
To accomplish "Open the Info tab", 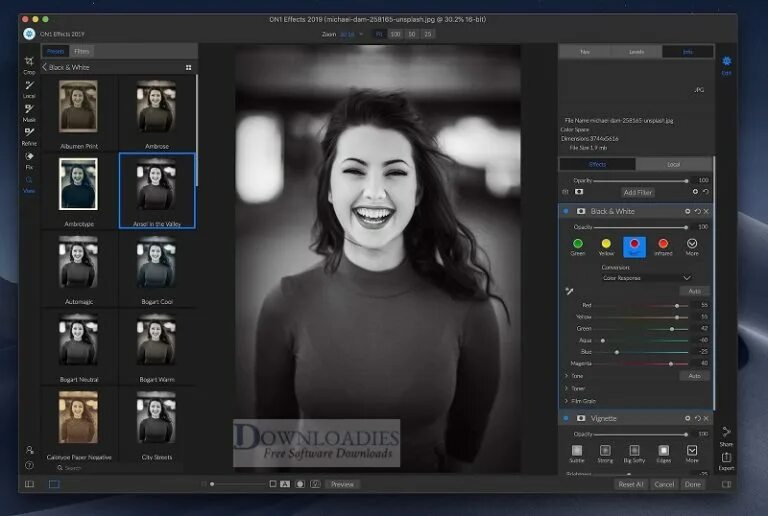I will [x=688, y=51].
